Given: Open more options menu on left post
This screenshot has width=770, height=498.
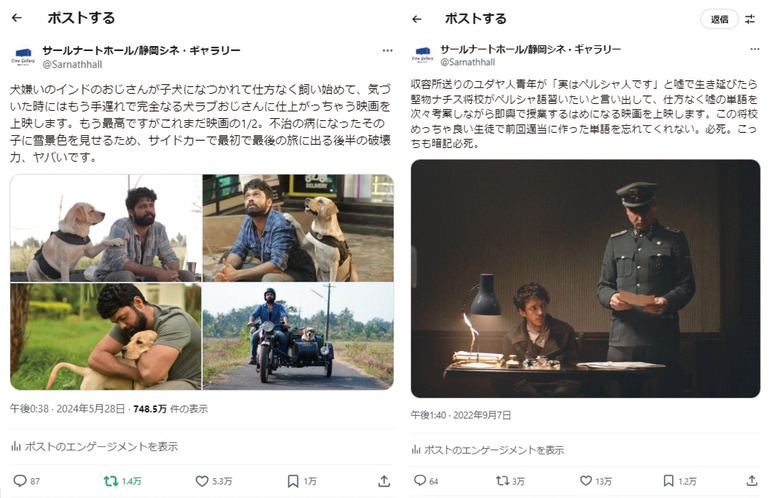Looking at the screenshot, I should tap(387, 50).
